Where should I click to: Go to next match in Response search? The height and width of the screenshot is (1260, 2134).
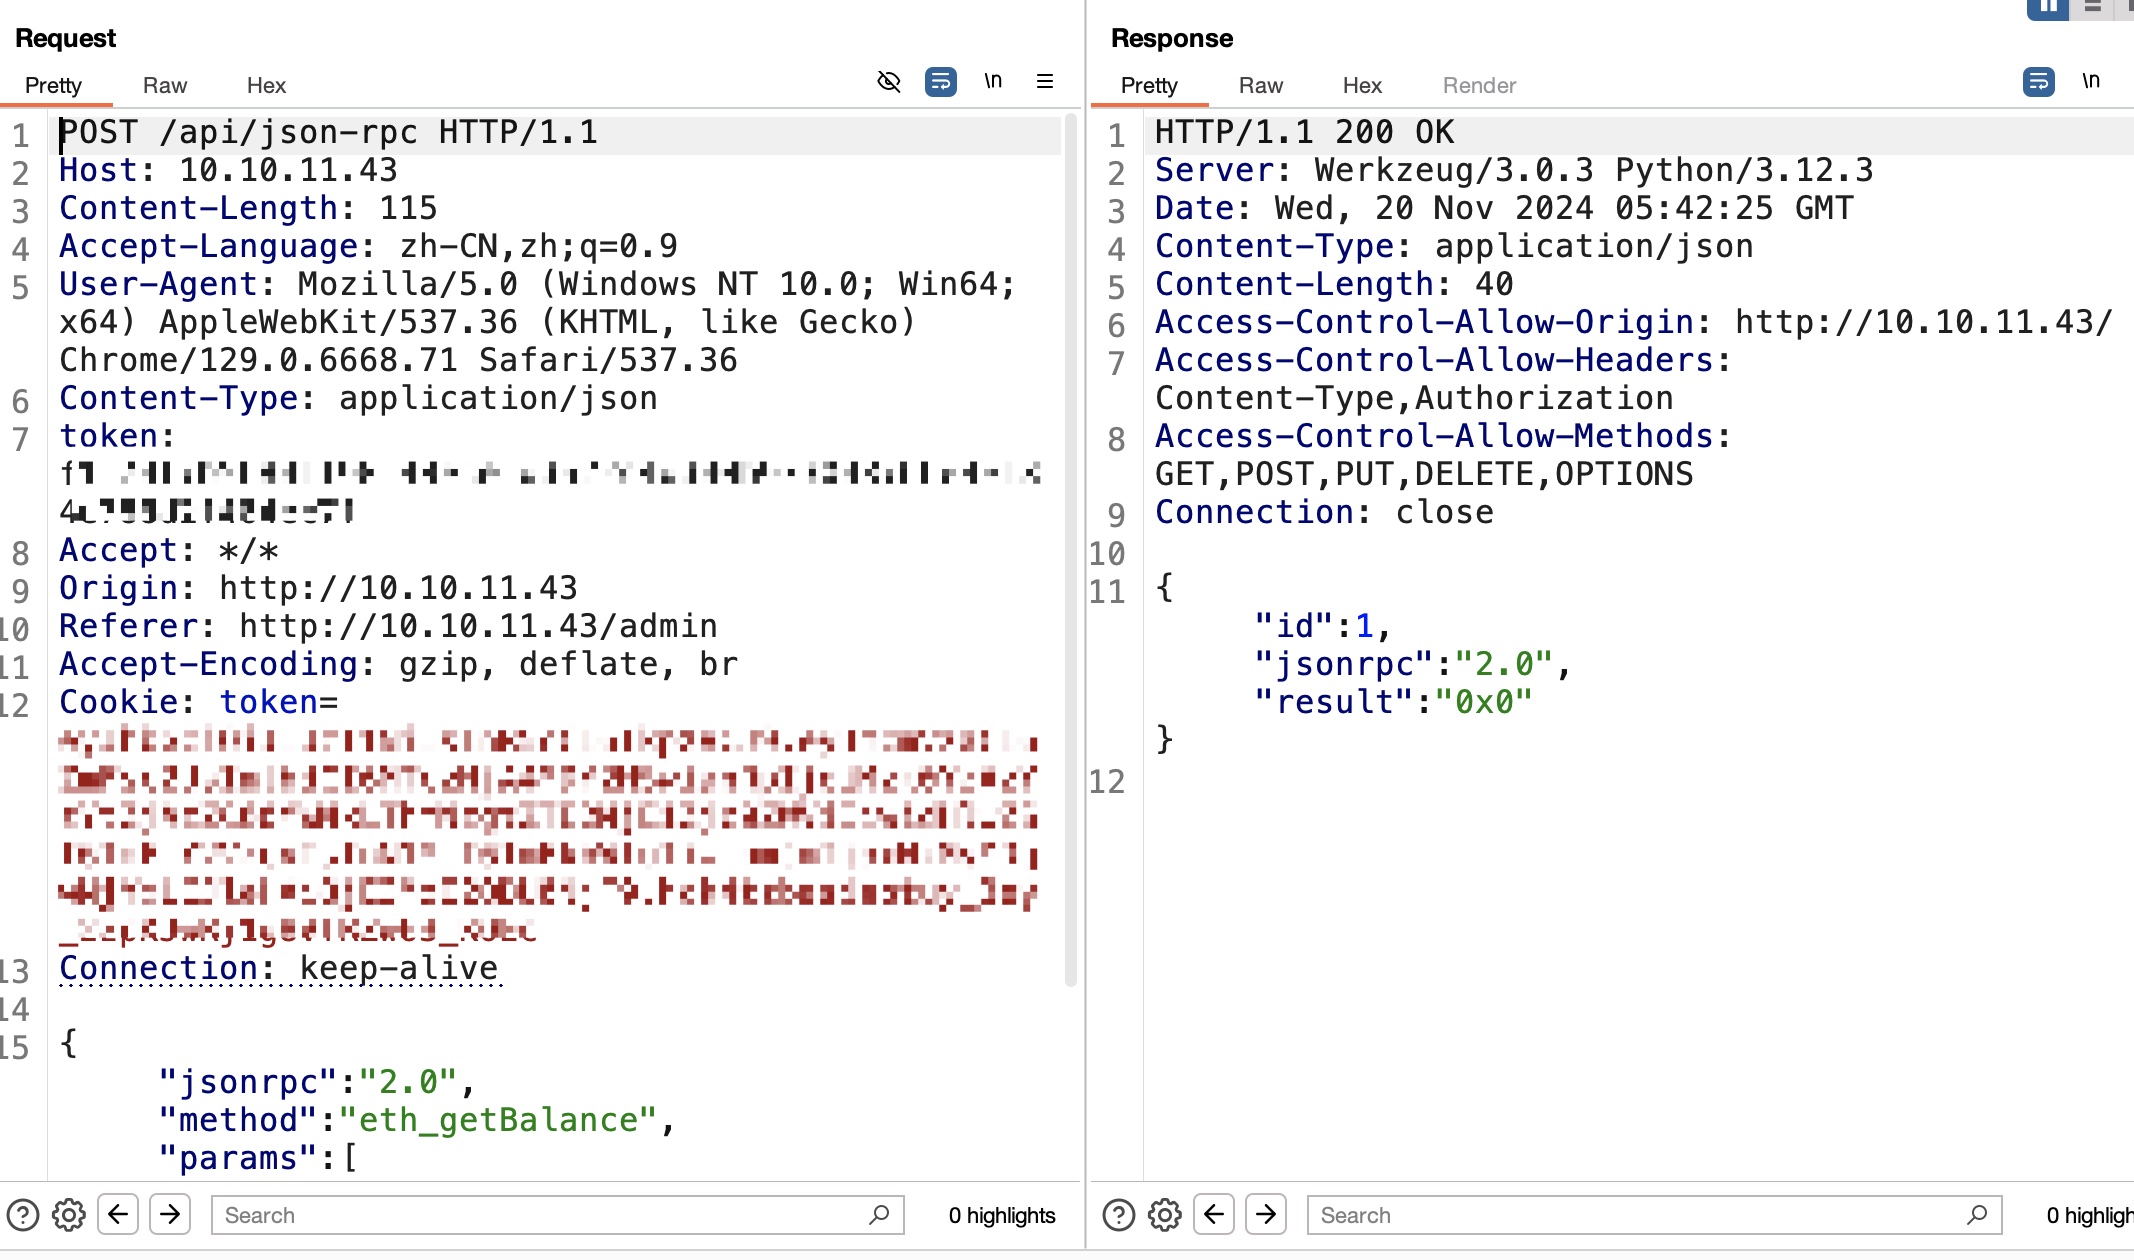coord(1266,1215)
